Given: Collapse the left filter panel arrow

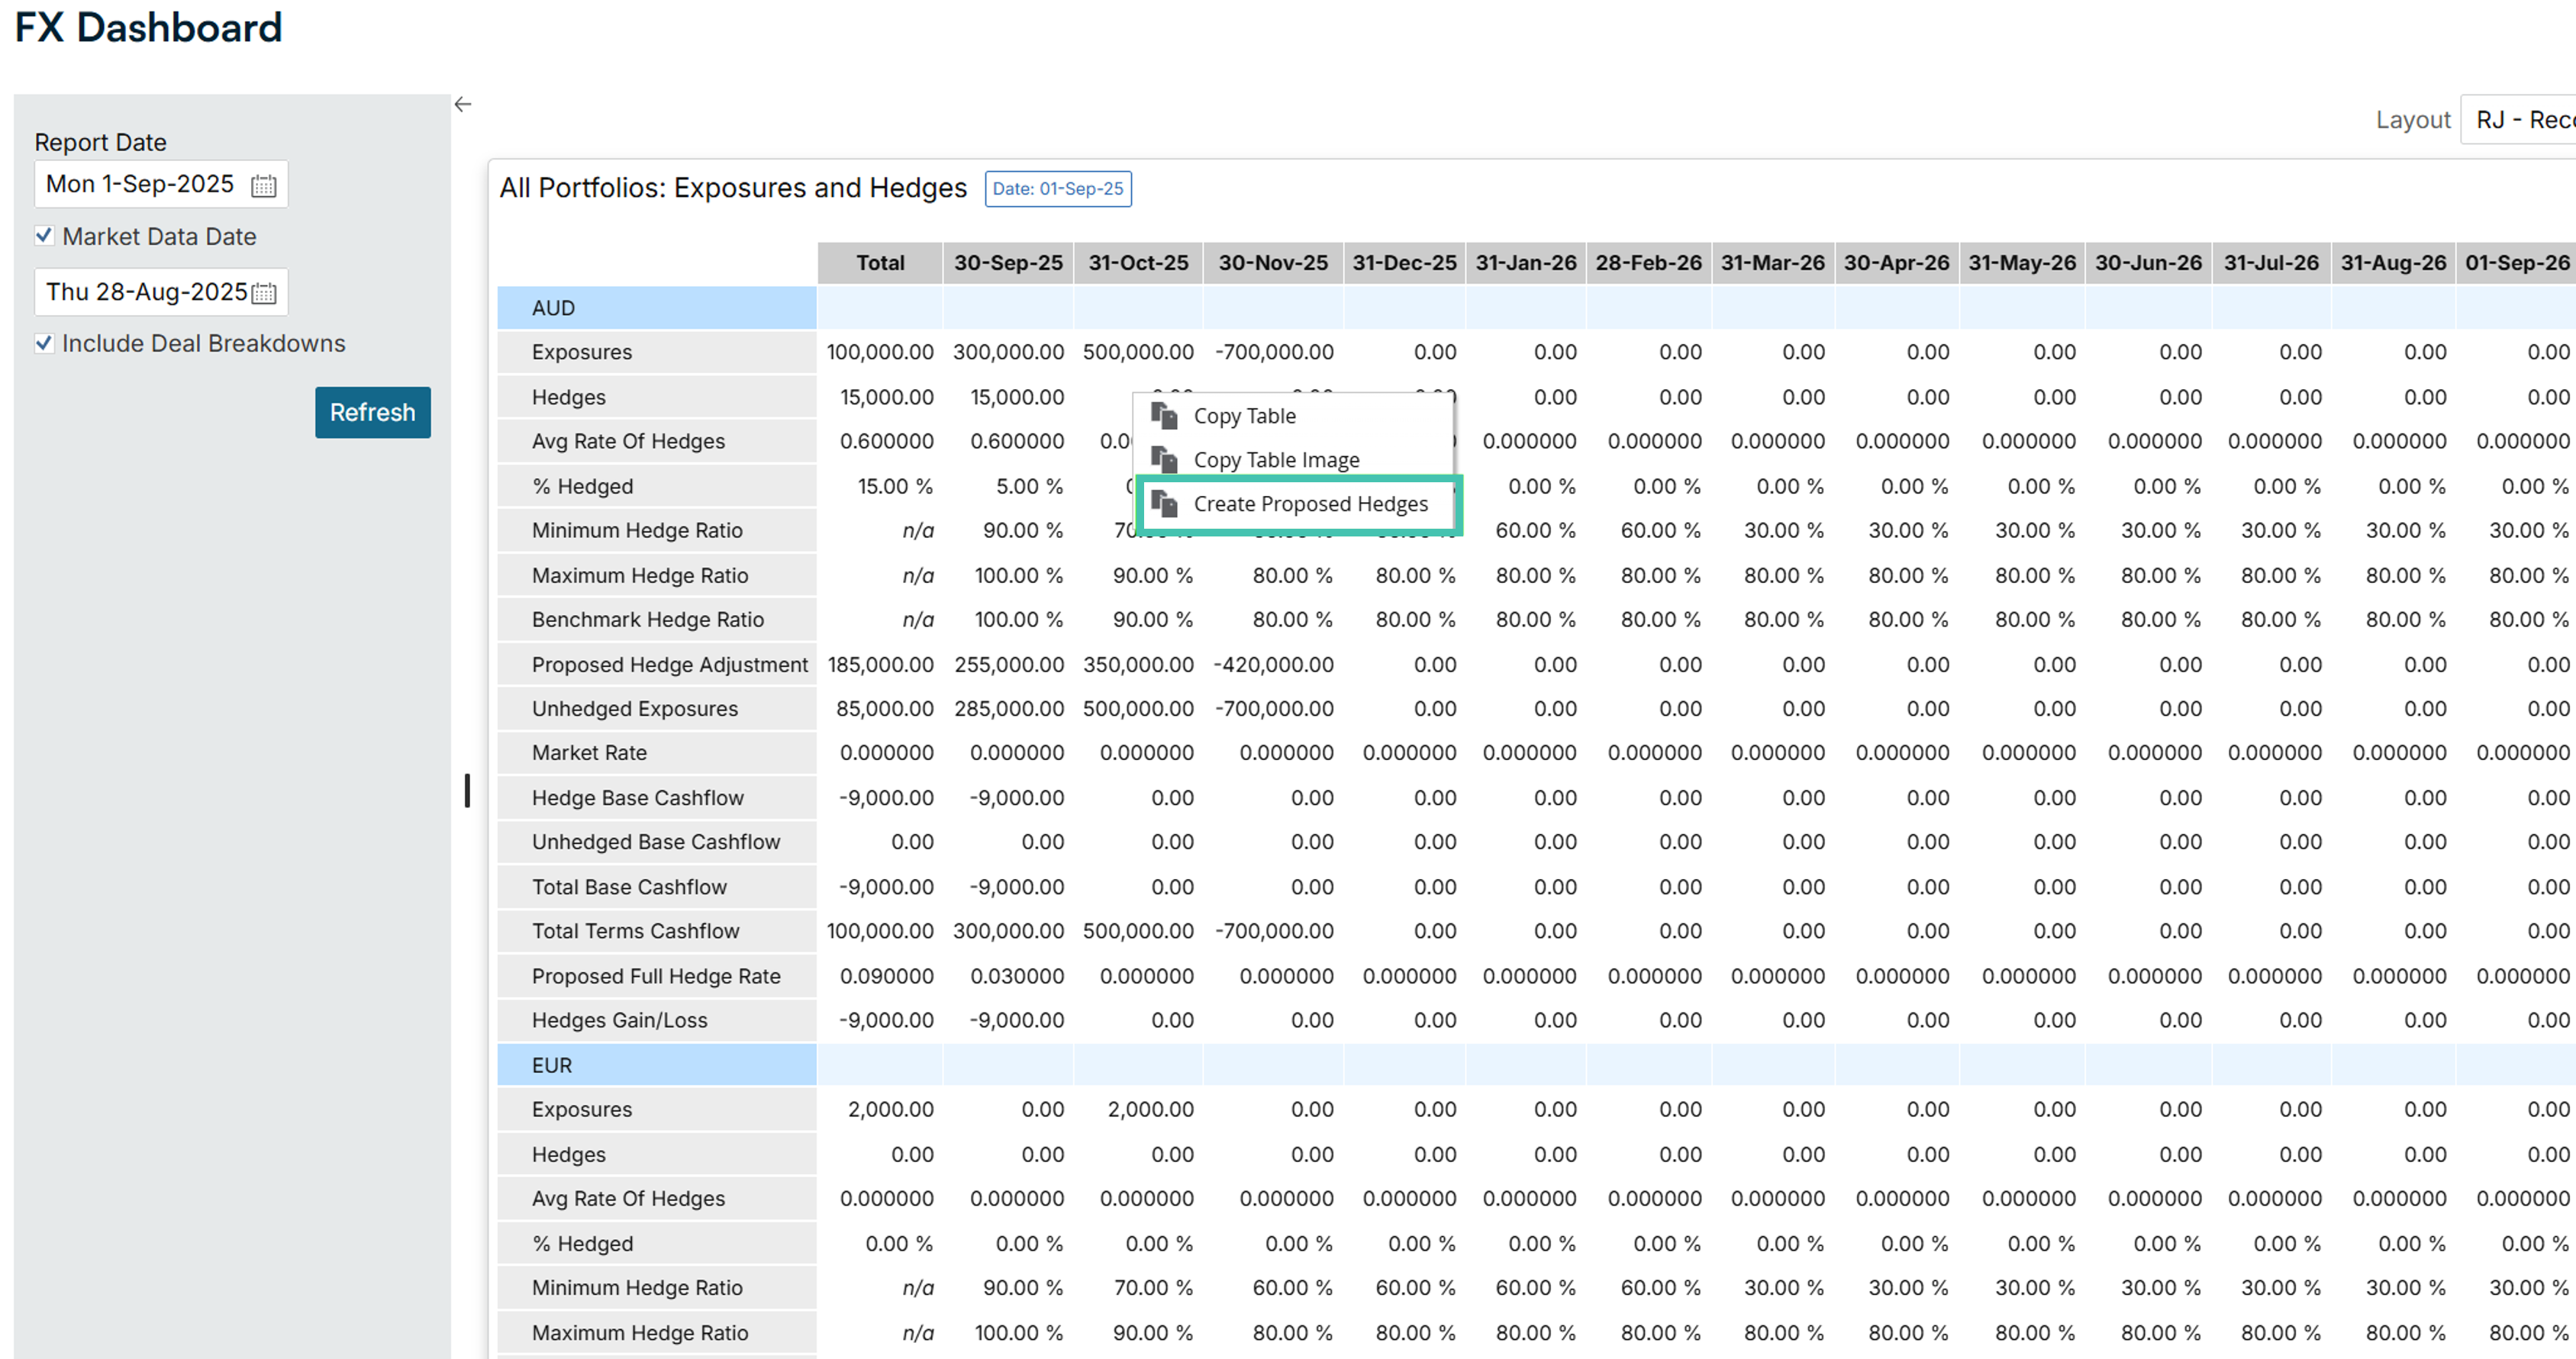Looking at the screenshot, I should coord(463,104).
